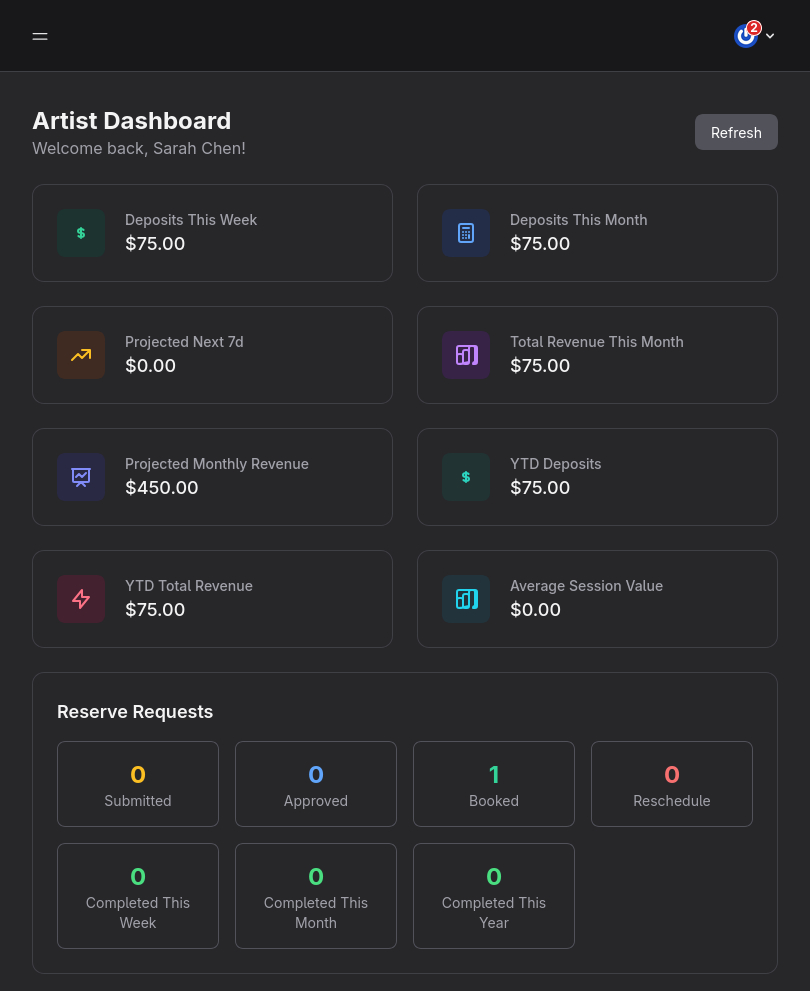Click the user avatar with notification badge

(746, 36)
